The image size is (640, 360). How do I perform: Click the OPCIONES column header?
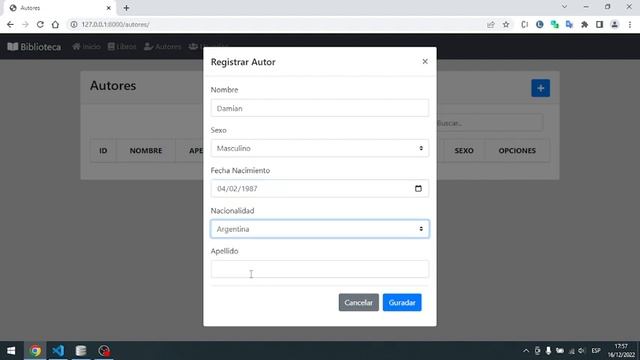(x=517, y=151)
